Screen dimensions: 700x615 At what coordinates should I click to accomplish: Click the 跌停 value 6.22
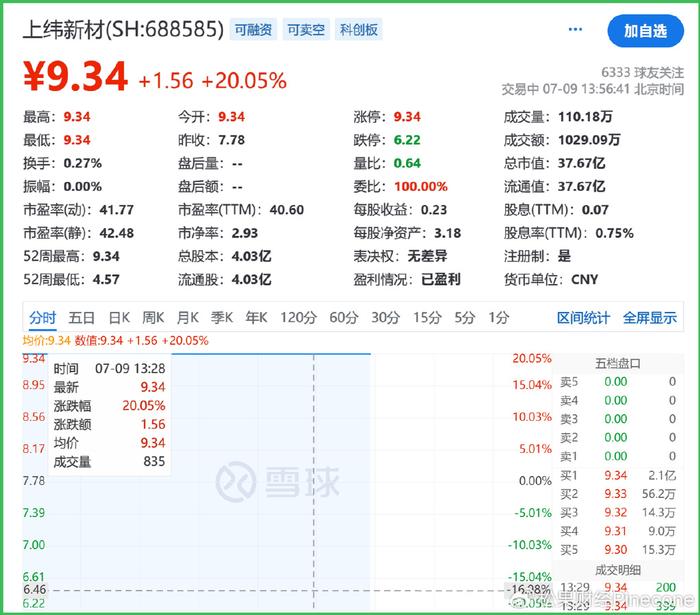407,140
